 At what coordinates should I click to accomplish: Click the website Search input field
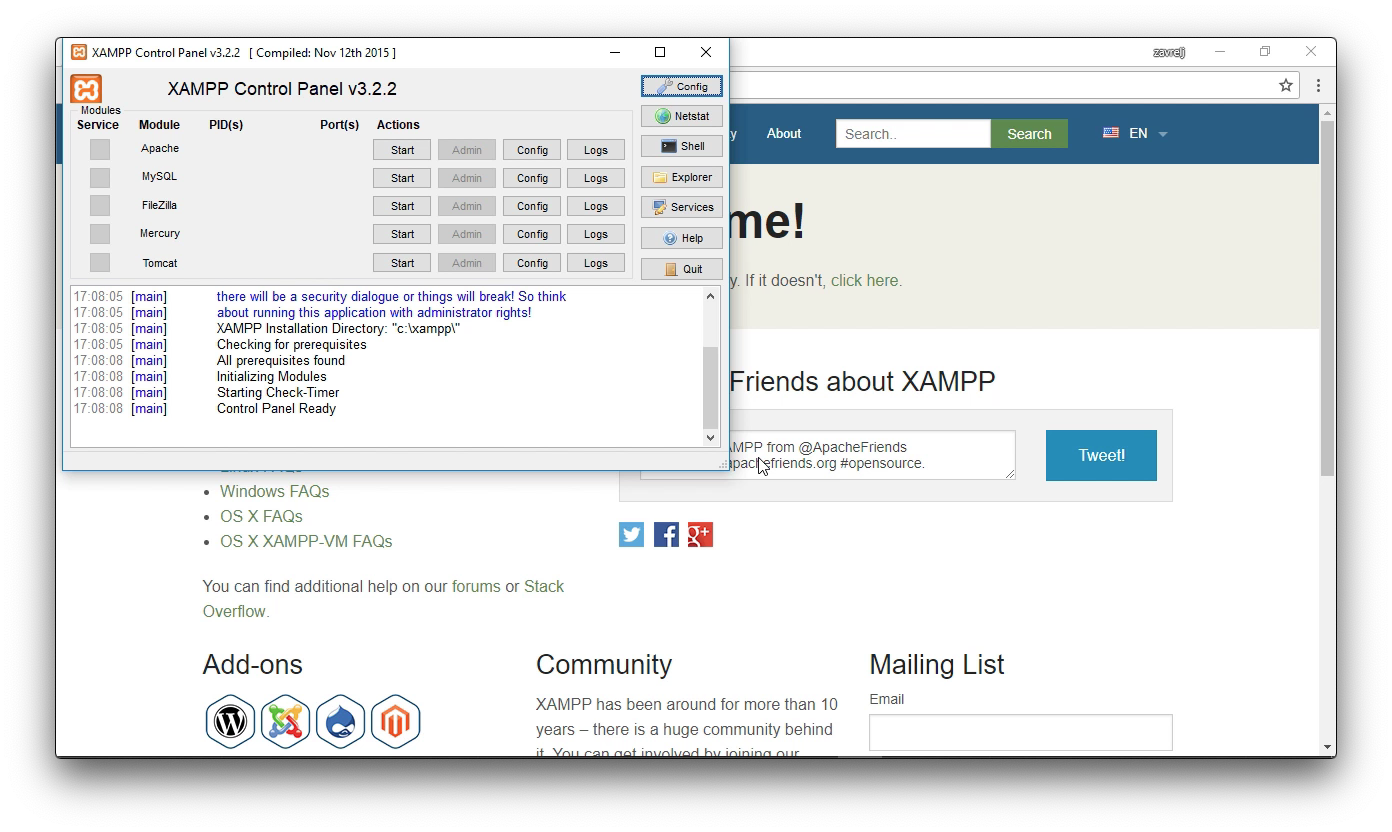coord(913,134)
